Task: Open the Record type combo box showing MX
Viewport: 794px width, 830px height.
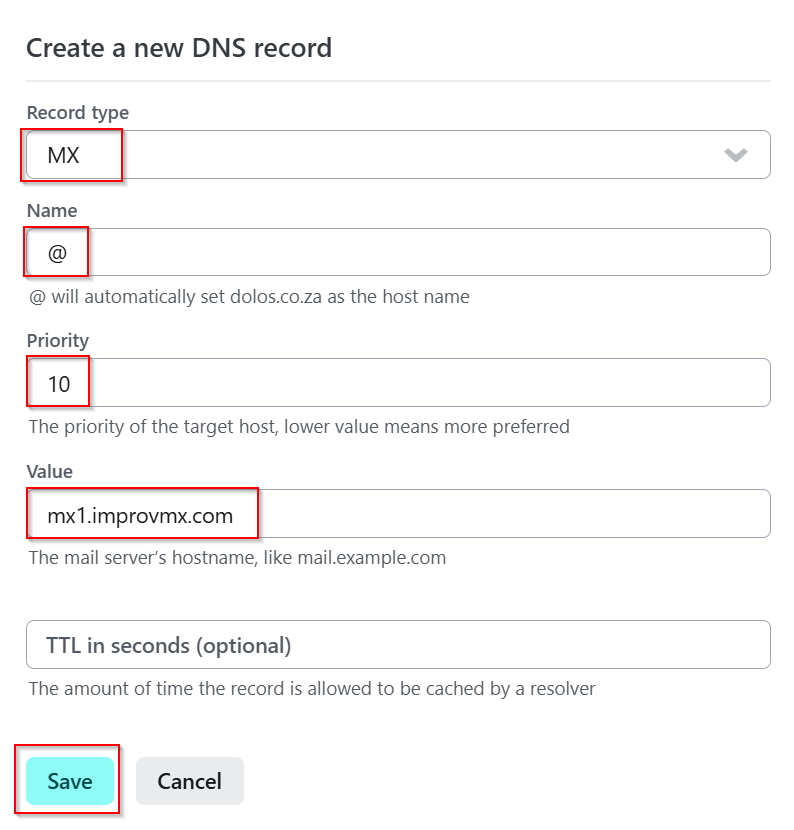Action: [398, 155]
